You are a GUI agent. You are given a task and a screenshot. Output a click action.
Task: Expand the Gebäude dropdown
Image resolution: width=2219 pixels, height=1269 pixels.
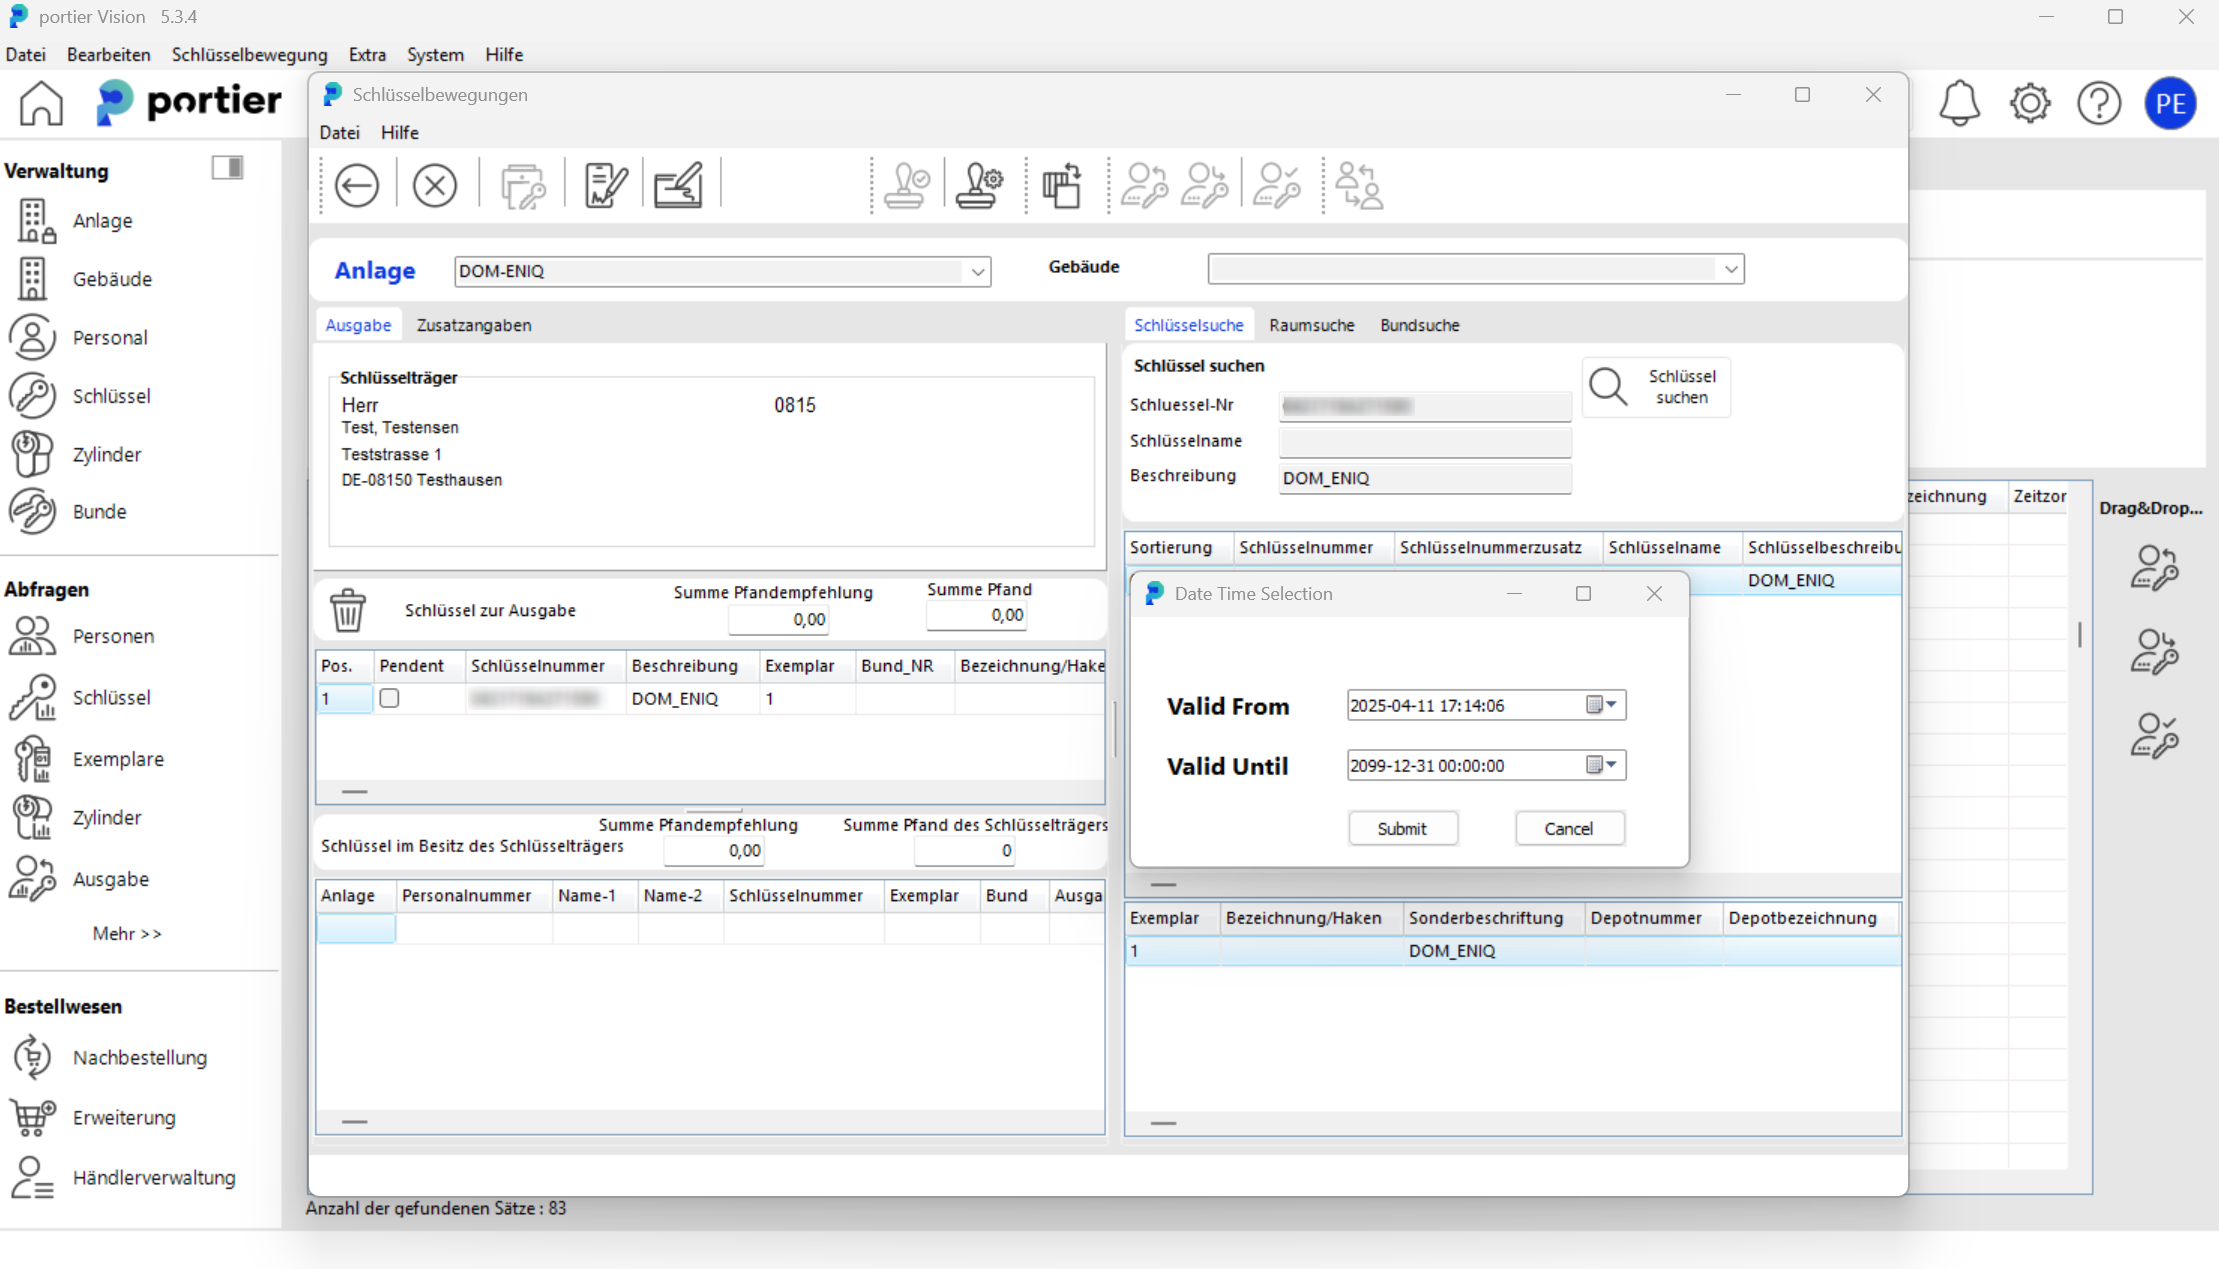tap(1730, 269)
